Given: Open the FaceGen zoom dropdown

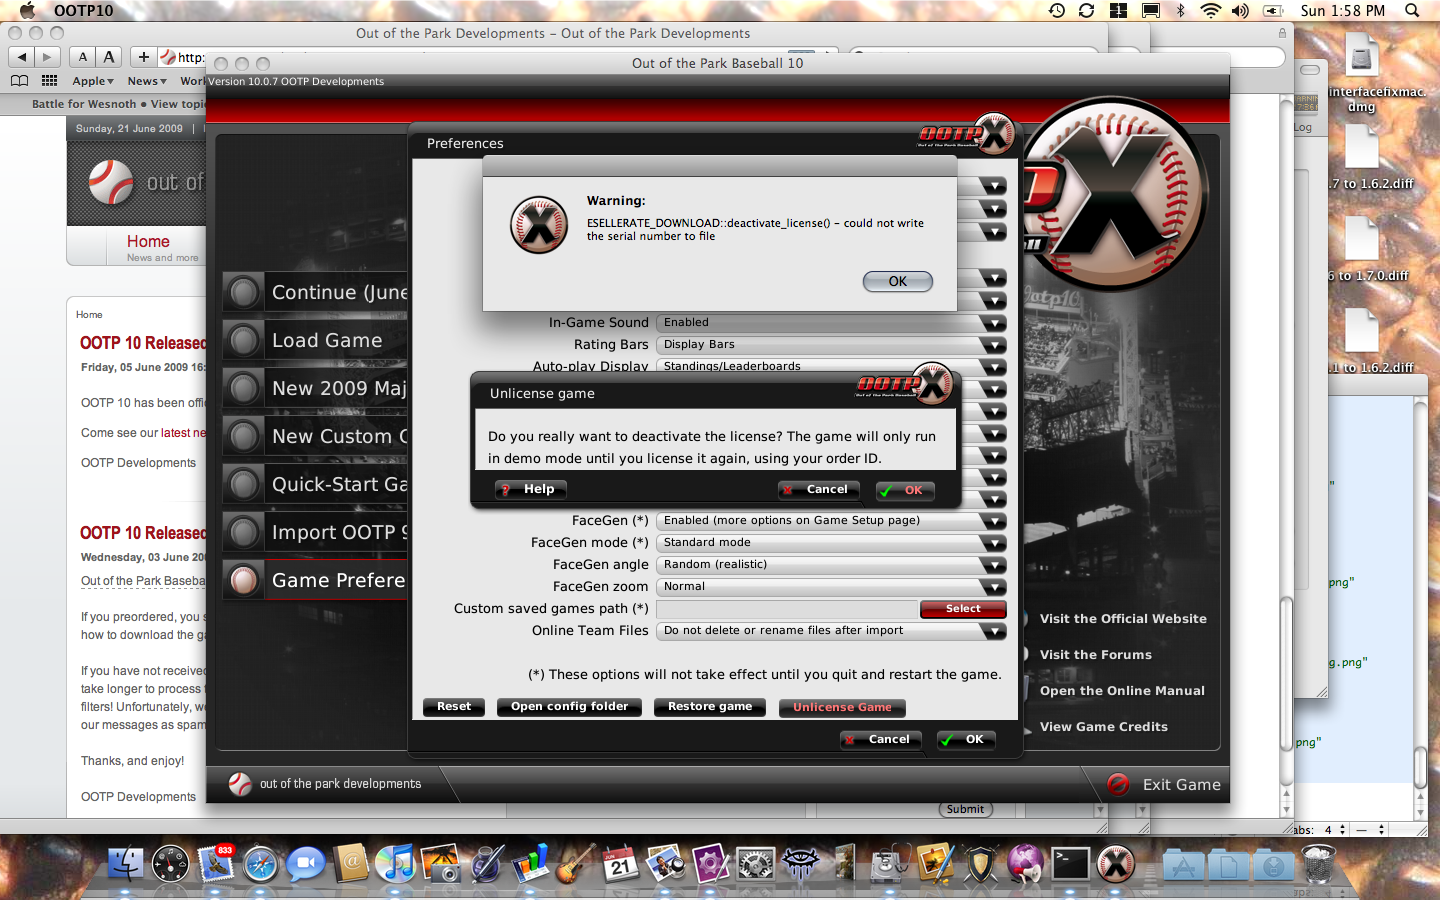Looking at the screenshot, I should coord(831,587).
